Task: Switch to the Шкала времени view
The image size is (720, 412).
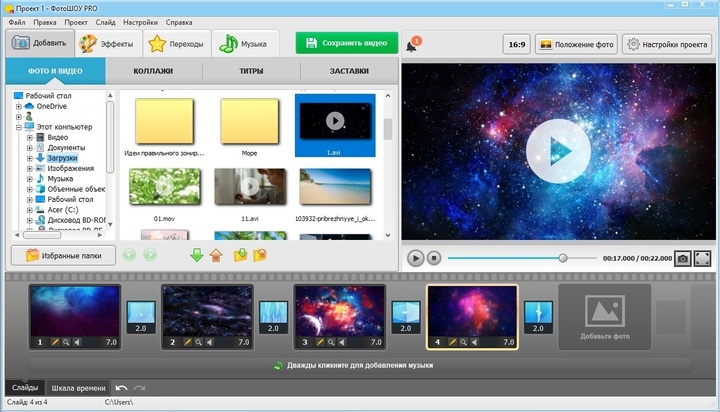Action: tap(79, 388)
